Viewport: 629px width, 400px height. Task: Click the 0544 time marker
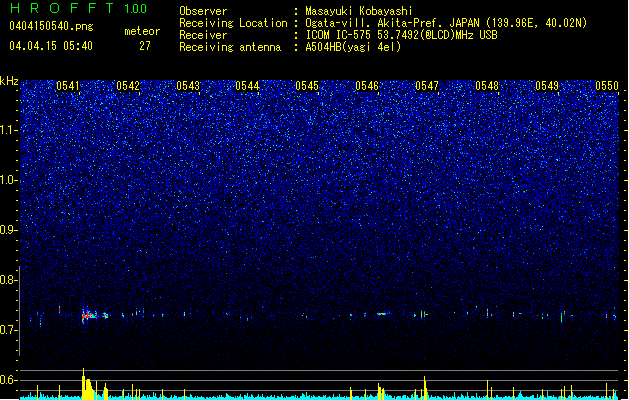click(x=248, y=86)
